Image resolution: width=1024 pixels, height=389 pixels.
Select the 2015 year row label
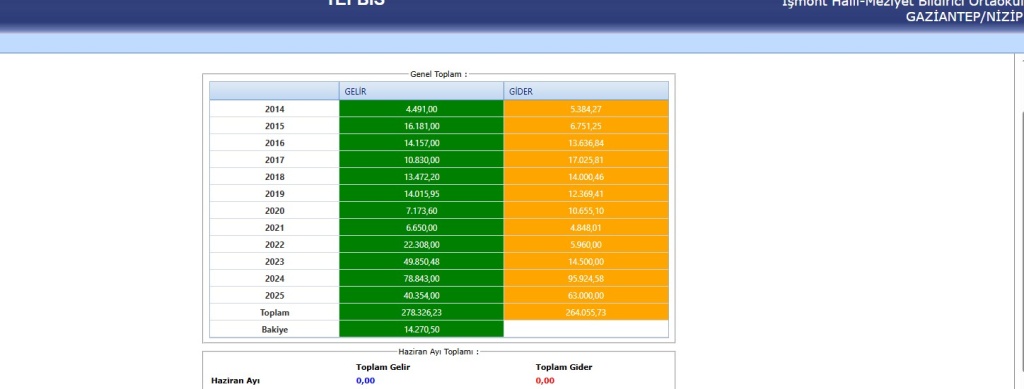click(x=274, y=126)
